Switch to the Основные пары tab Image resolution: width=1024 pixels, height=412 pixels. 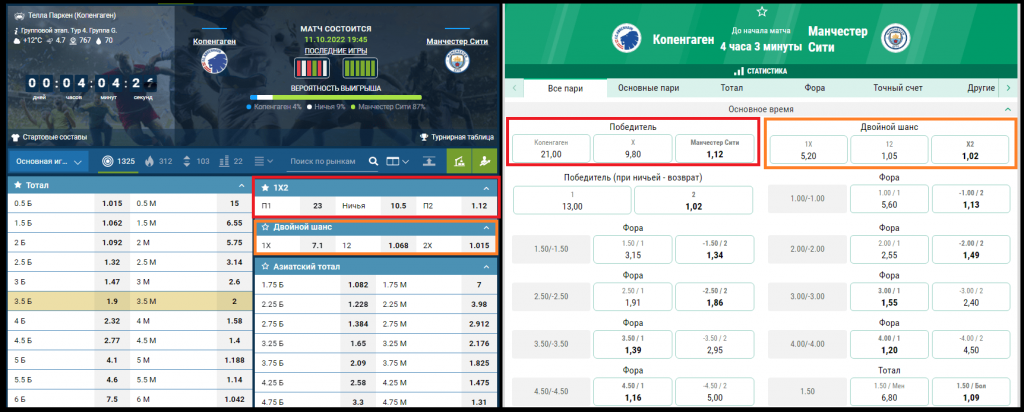(x=648, y=88)
